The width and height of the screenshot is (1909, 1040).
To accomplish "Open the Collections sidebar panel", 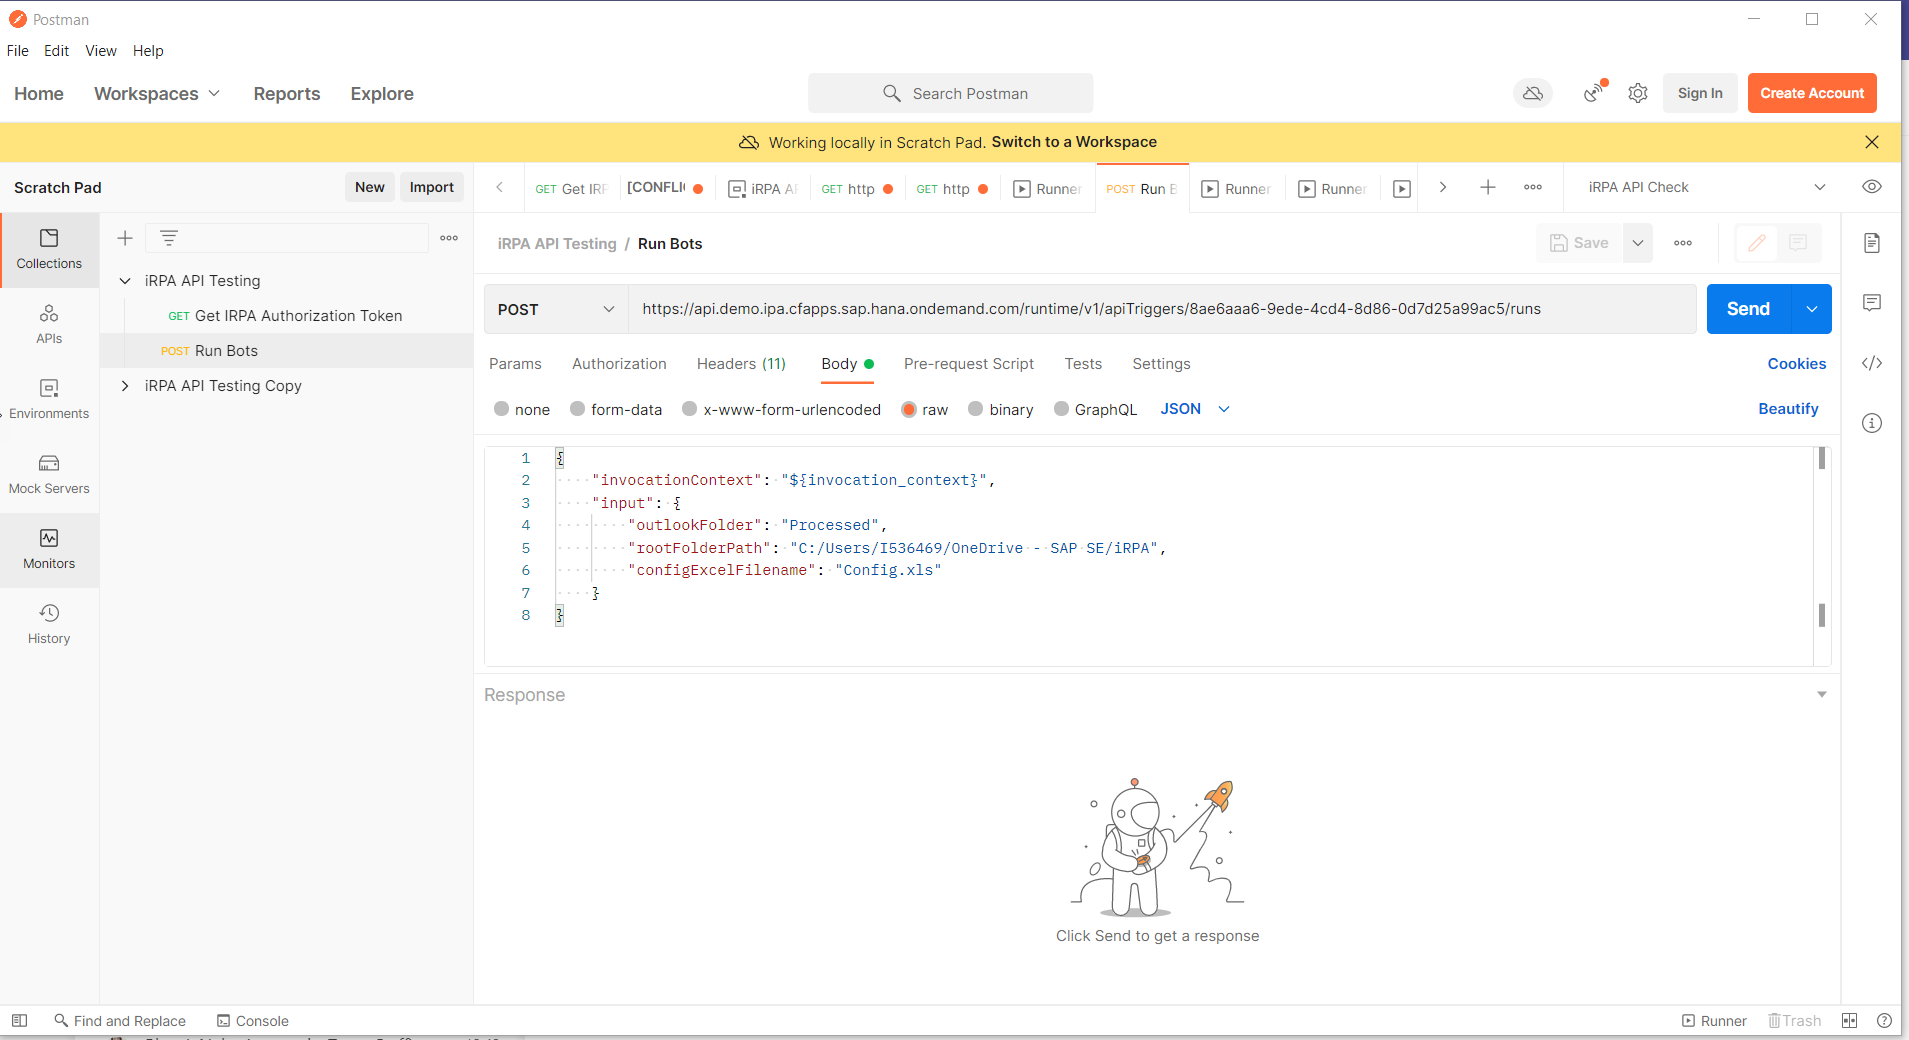I will (49, 250).
